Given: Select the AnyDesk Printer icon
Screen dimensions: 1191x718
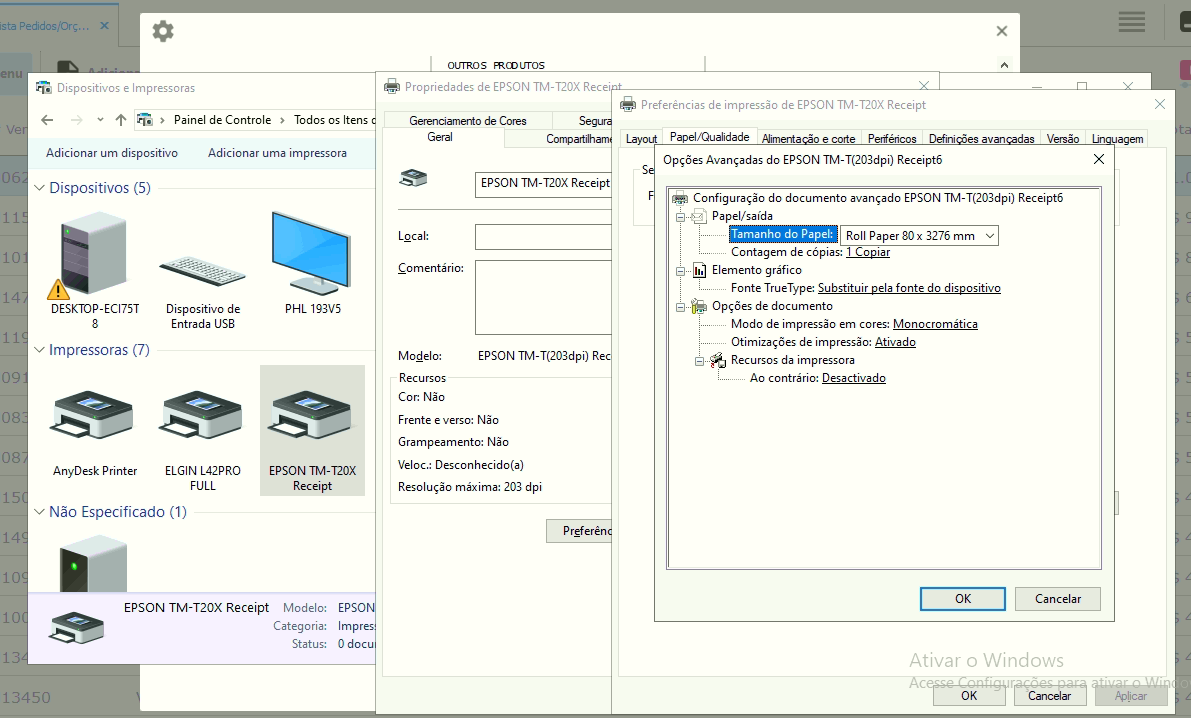Looking at the screenshot, I should pos(94,417).
